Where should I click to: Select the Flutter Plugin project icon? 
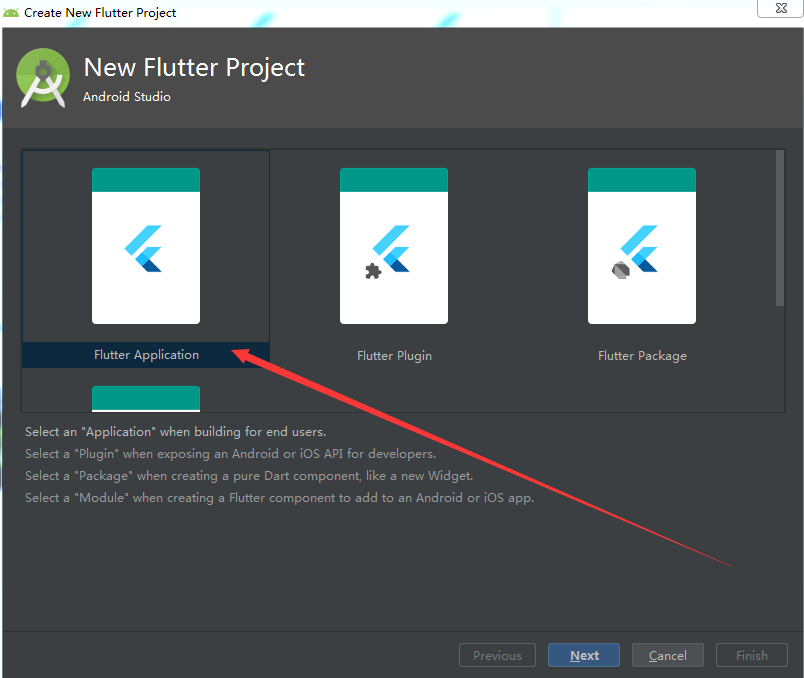pyautogui.click(x=394, y=246)
